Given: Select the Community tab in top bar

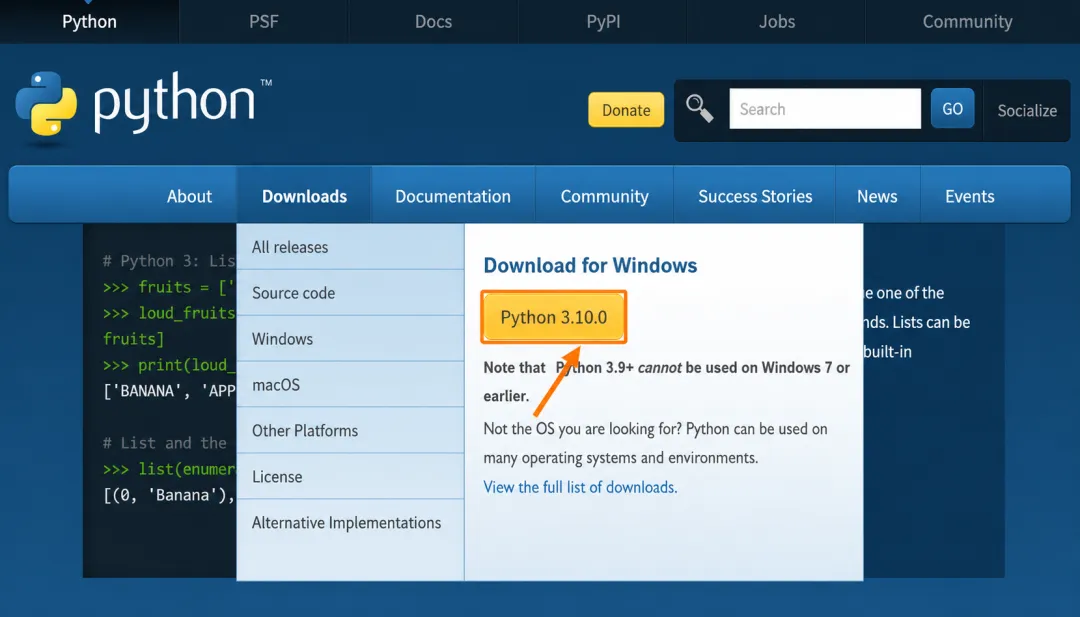Looking at the screenshot, I should (967, 21).
